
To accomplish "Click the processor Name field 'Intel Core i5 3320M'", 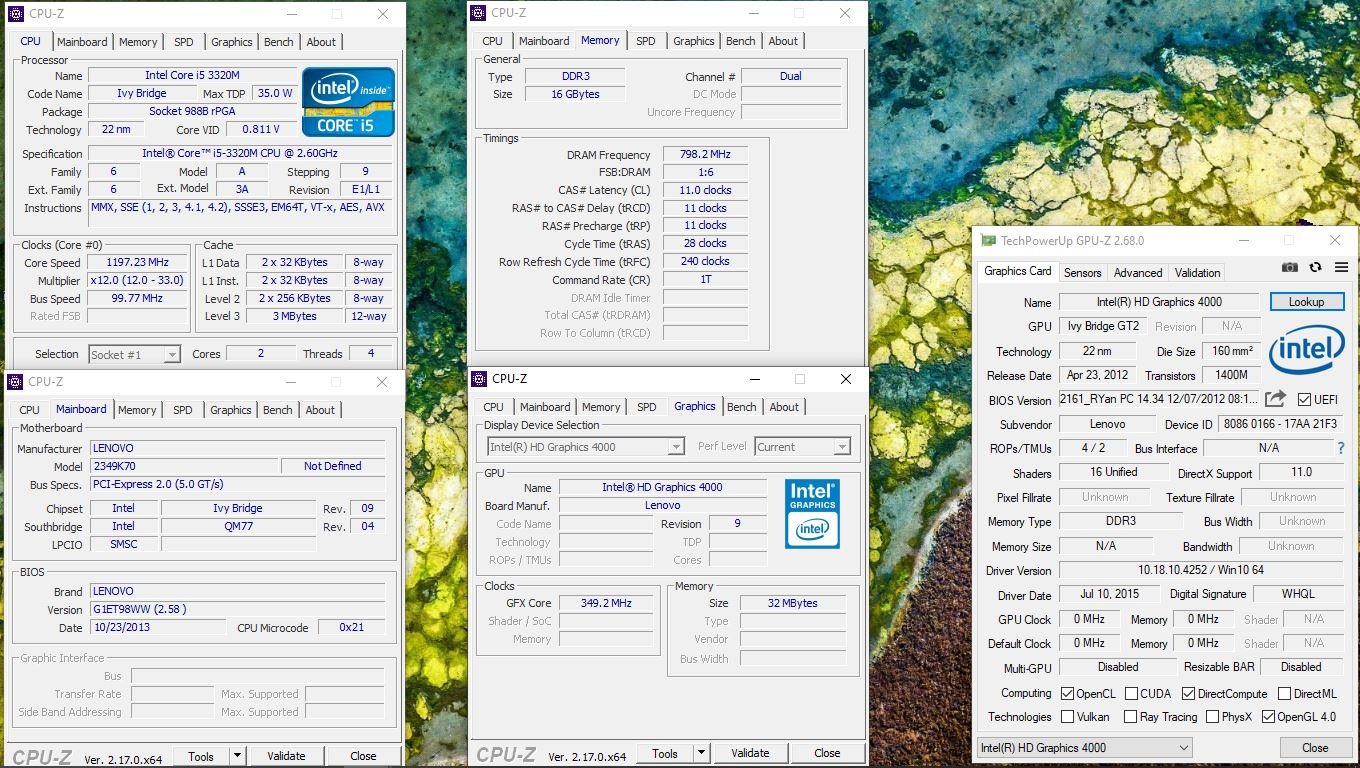I will pos(192,75).
